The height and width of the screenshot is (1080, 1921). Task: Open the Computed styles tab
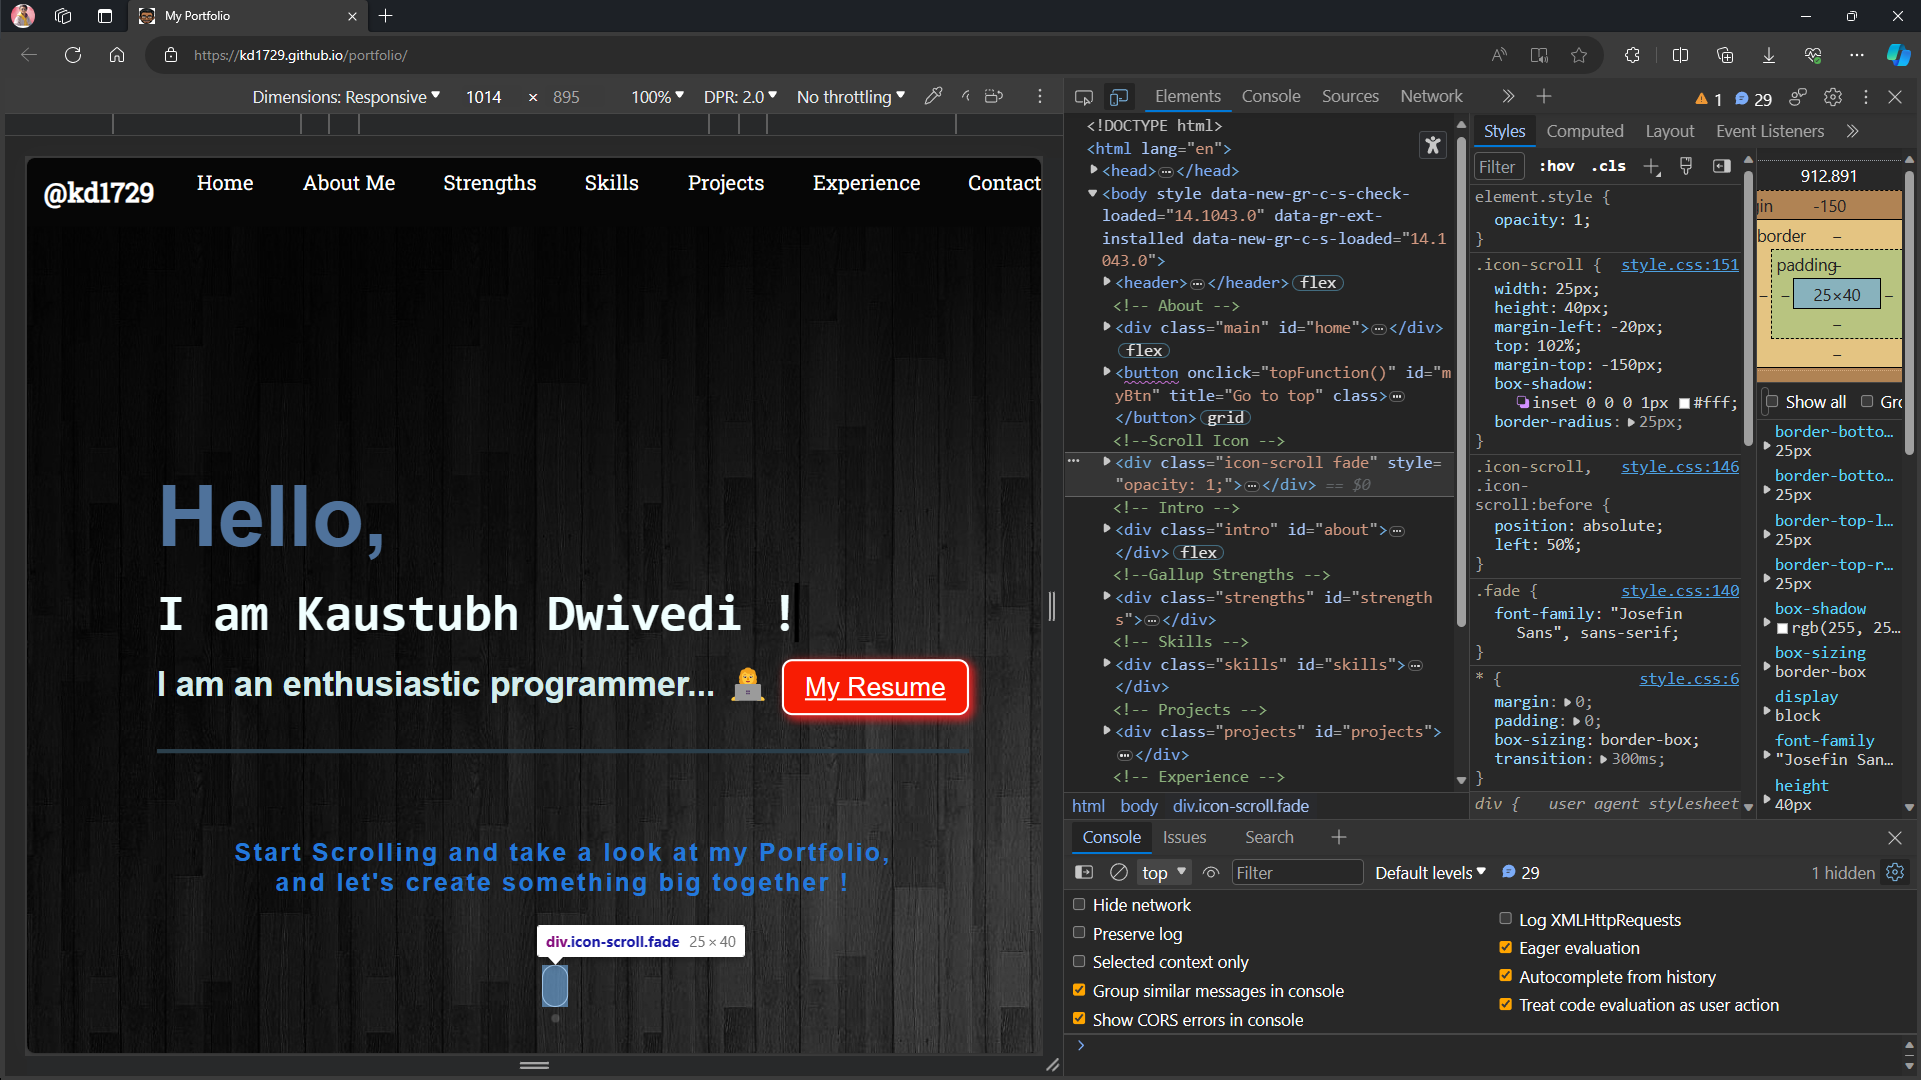(1585, 131)
